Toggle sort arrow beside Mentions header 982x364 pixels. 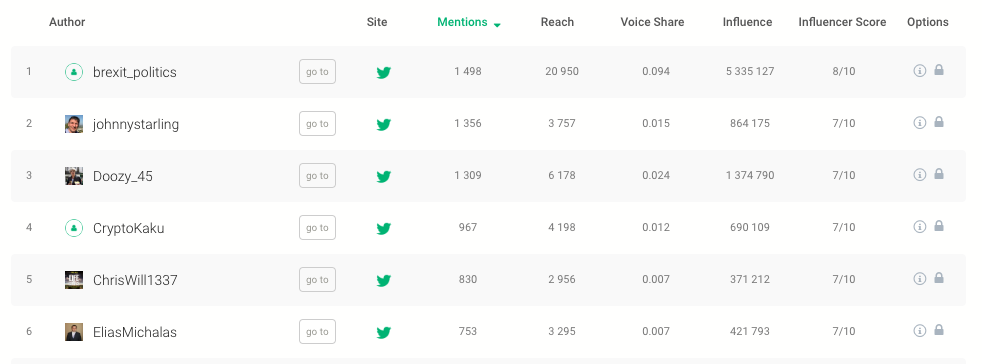point(497,25)
